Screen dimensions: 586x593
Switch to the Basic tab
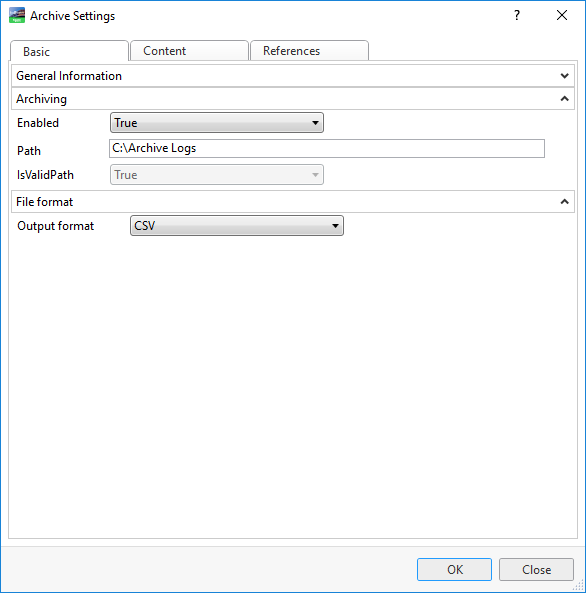pyautogui.click(x=69, y=51)
